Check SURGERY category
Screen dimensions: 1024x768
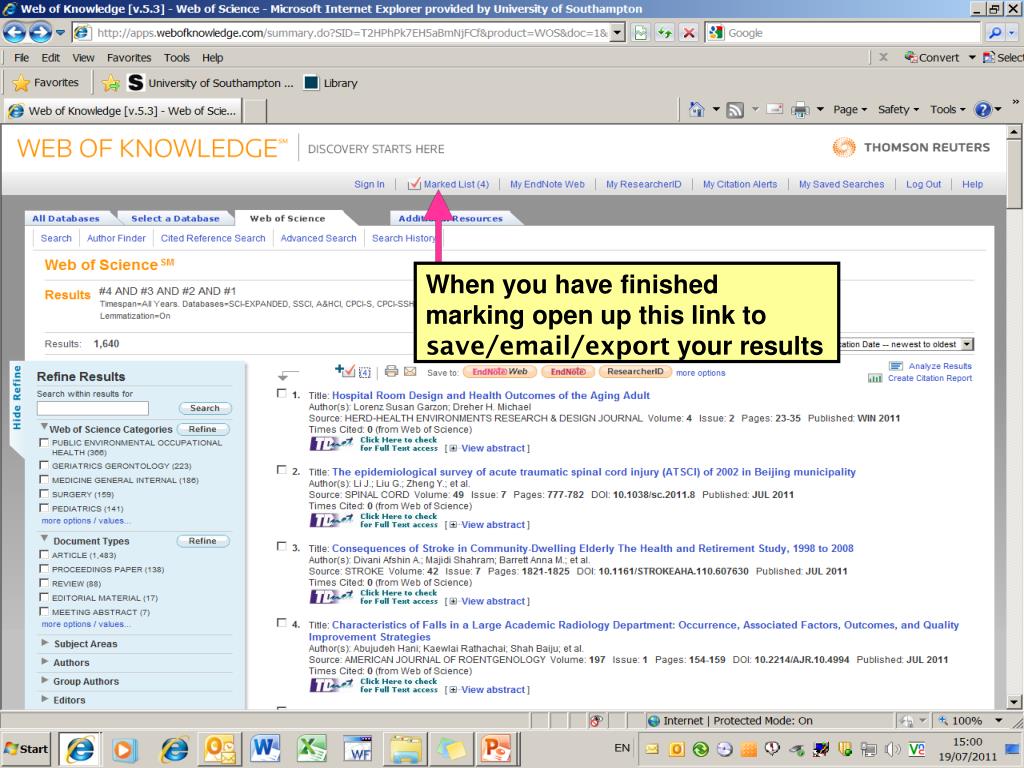(x=44, y=494)
